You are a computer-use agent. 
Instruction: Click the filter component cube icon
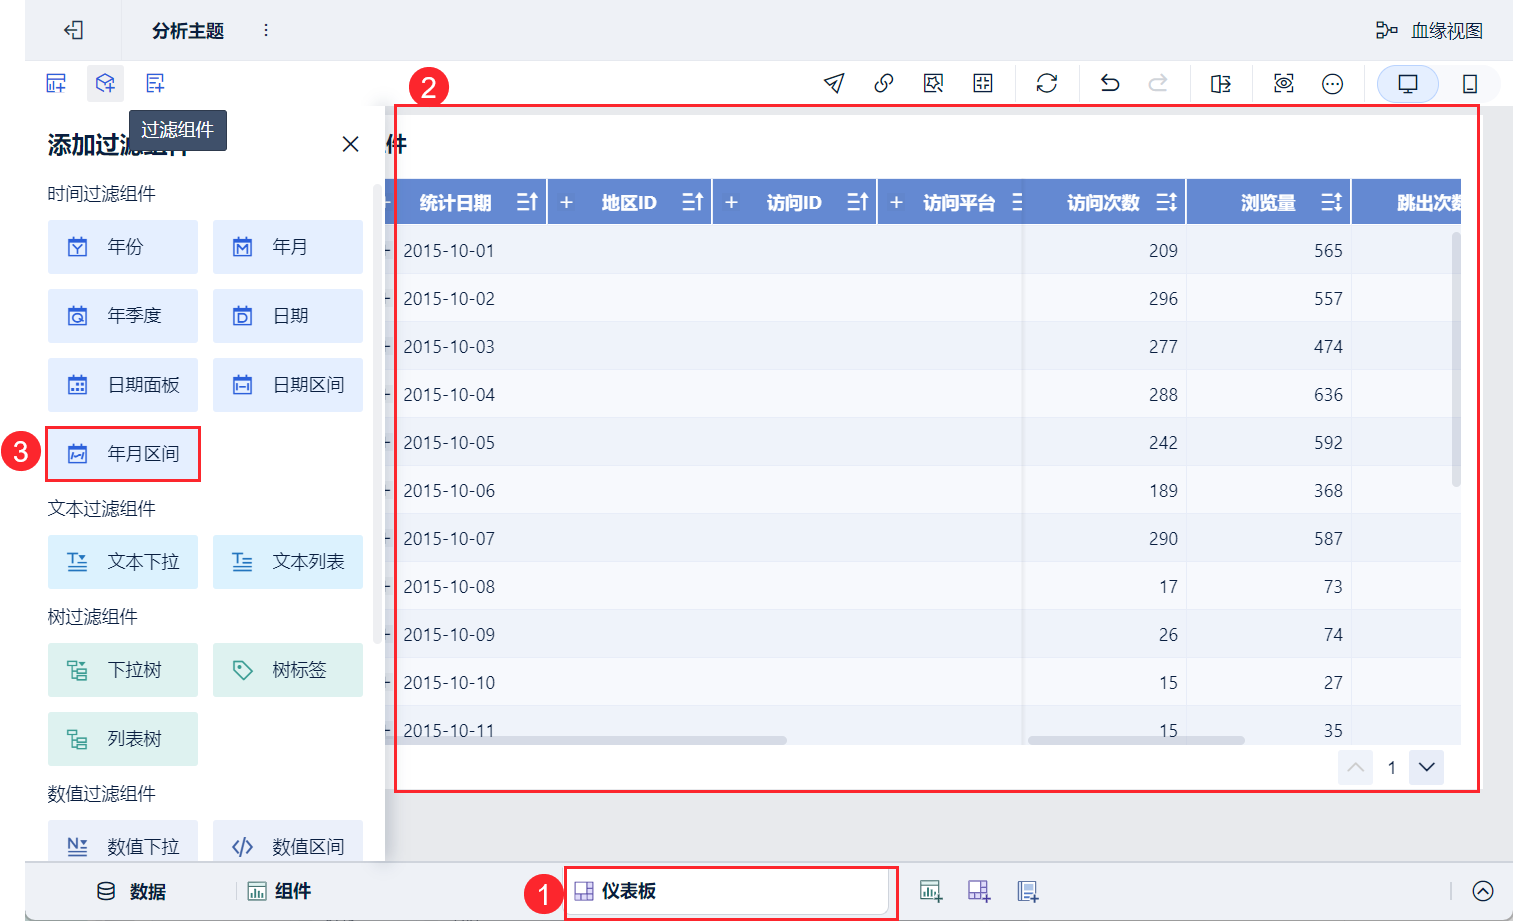coord(105,83)
